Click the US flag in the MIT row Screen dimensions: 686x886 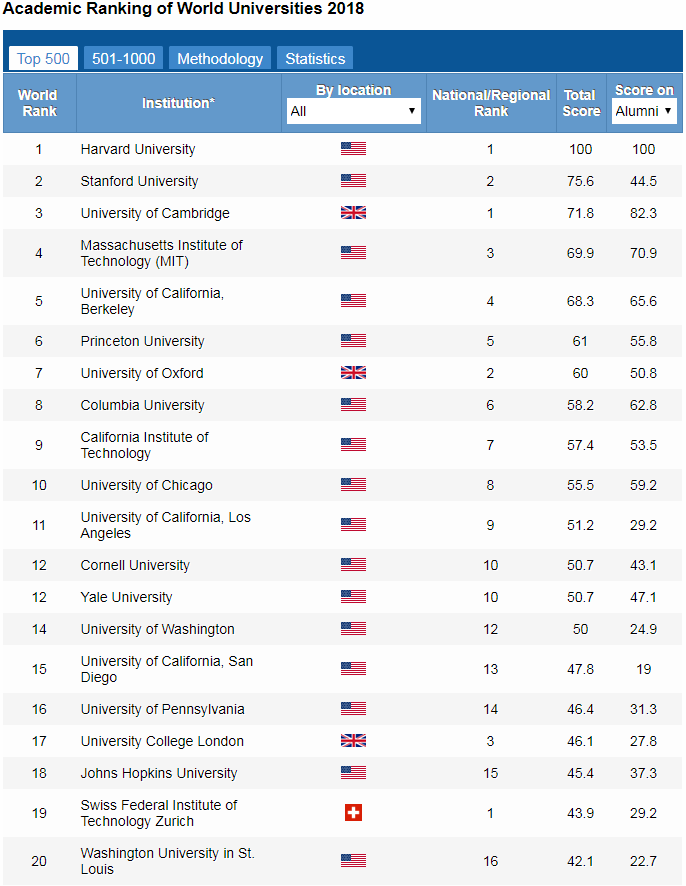pyautogui.click(x=353, y=253)
